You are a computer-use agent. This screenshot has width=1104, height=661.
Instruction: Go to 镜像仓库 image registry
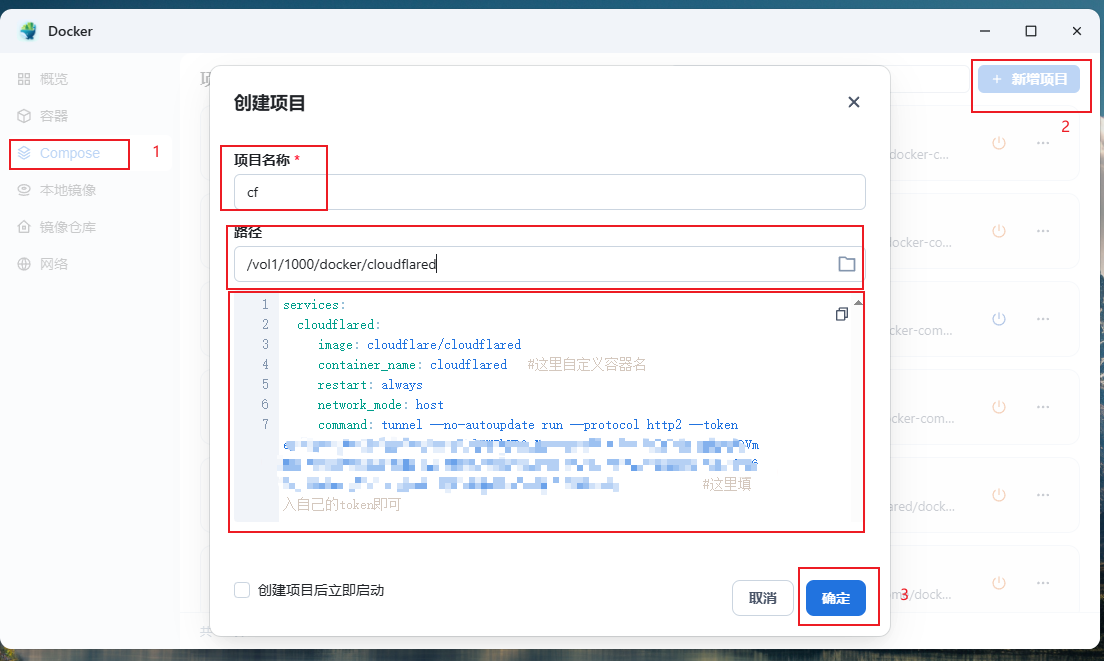coord(67,227)
